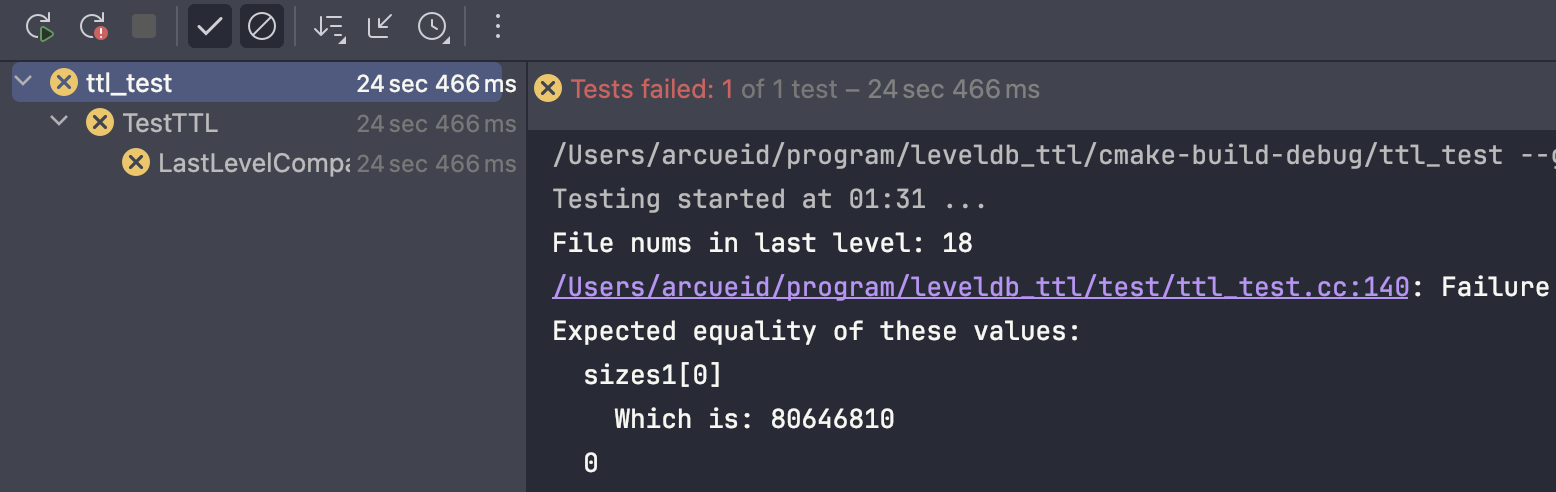This screenshot has width=1556, height=492.
Task: Import tests from file icon
Action: pyautogui.click(x=379, y=27)
